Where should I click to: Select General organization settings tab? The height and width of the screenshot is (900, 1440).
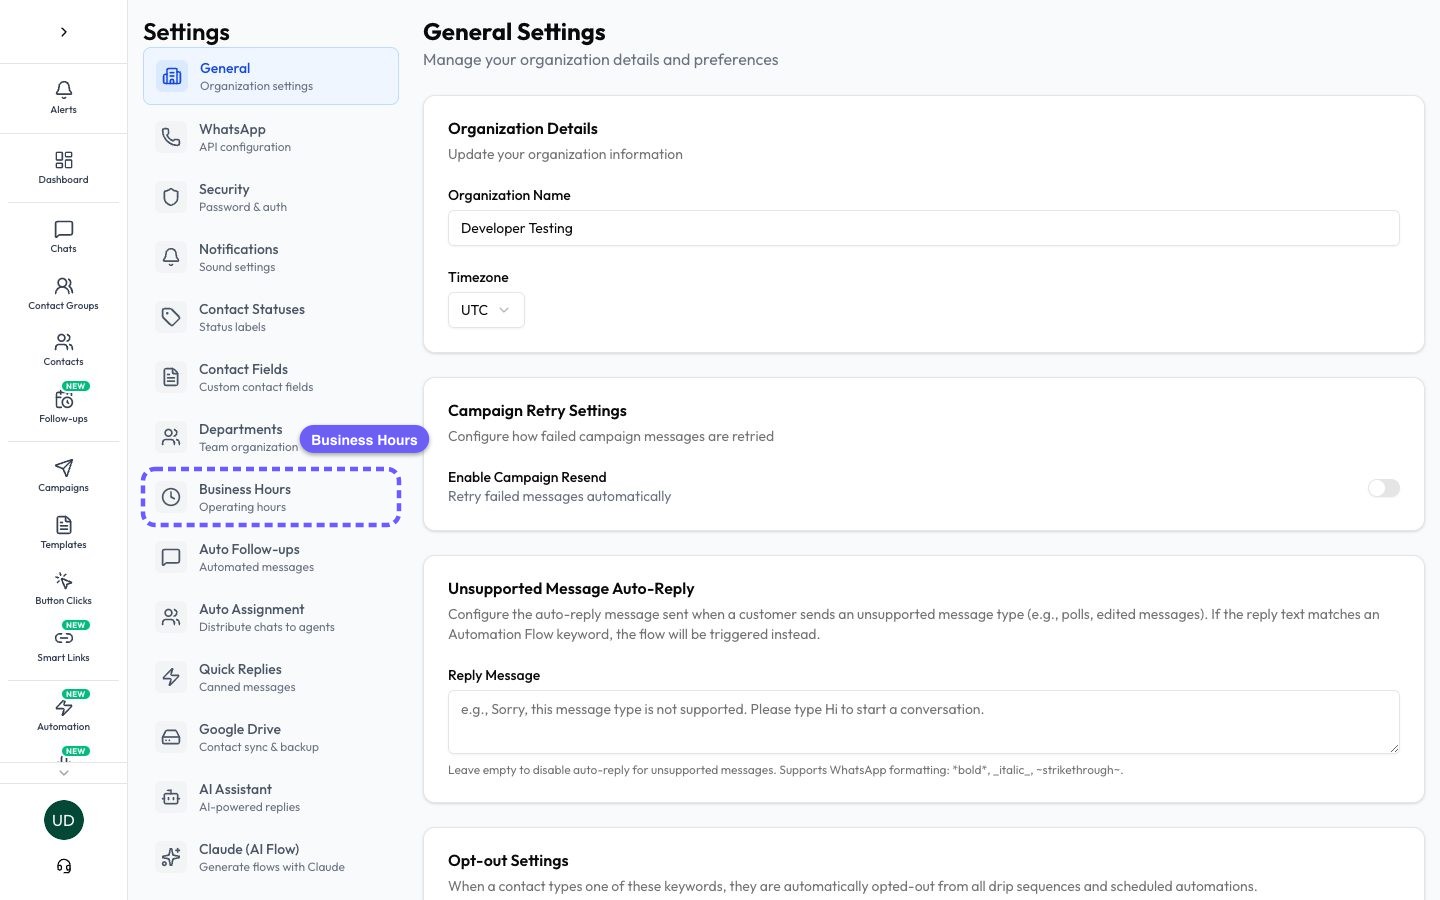coord(271,76)
